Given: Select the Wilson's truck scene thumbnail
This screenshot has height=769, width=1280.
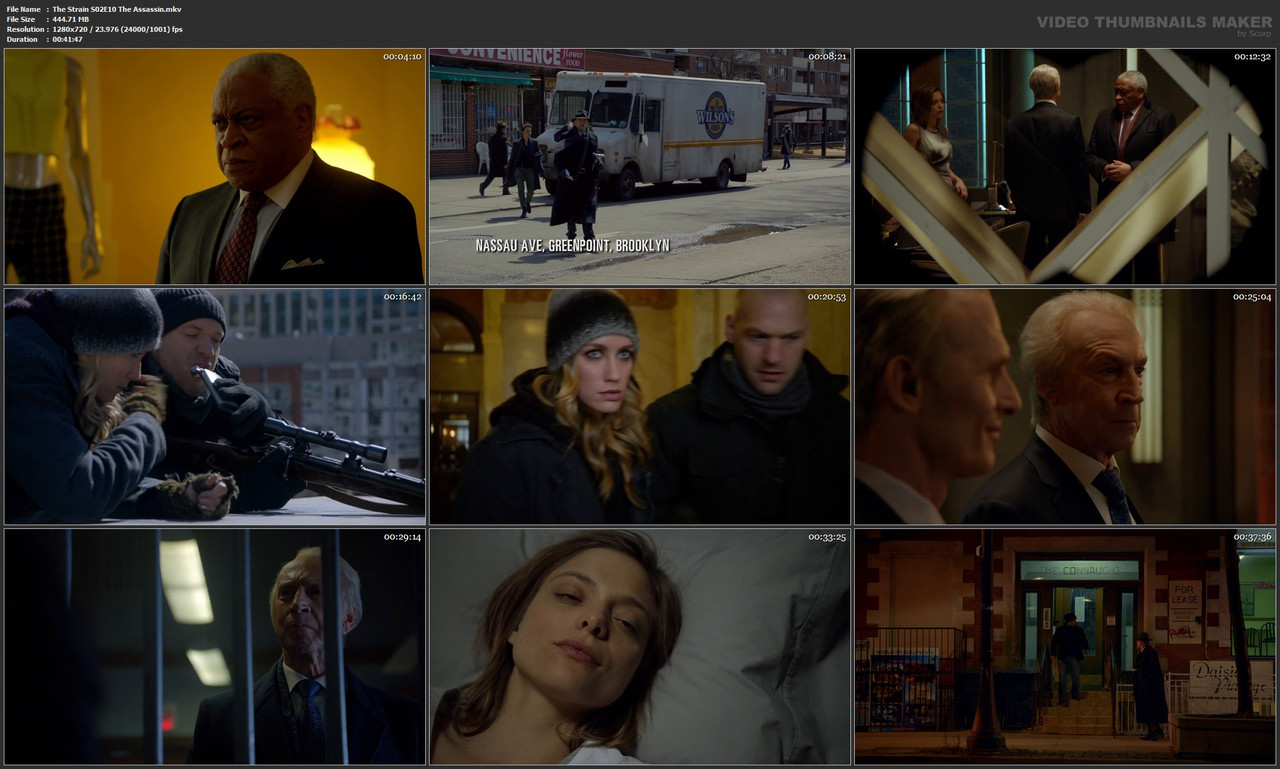Looking at the screenshot, I should 640,165.
